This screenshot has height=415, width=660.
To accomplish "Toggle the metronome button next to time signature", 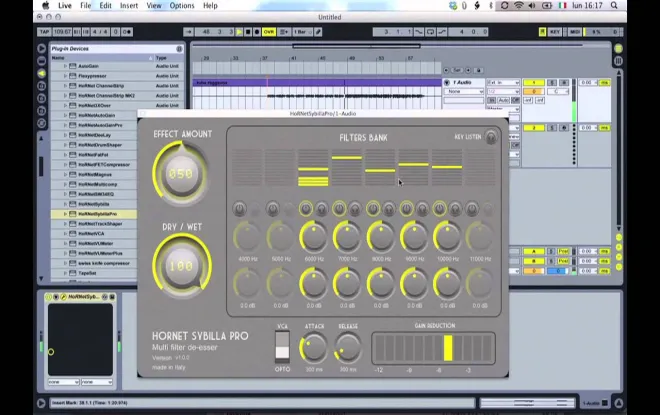I will pos(126,32).
